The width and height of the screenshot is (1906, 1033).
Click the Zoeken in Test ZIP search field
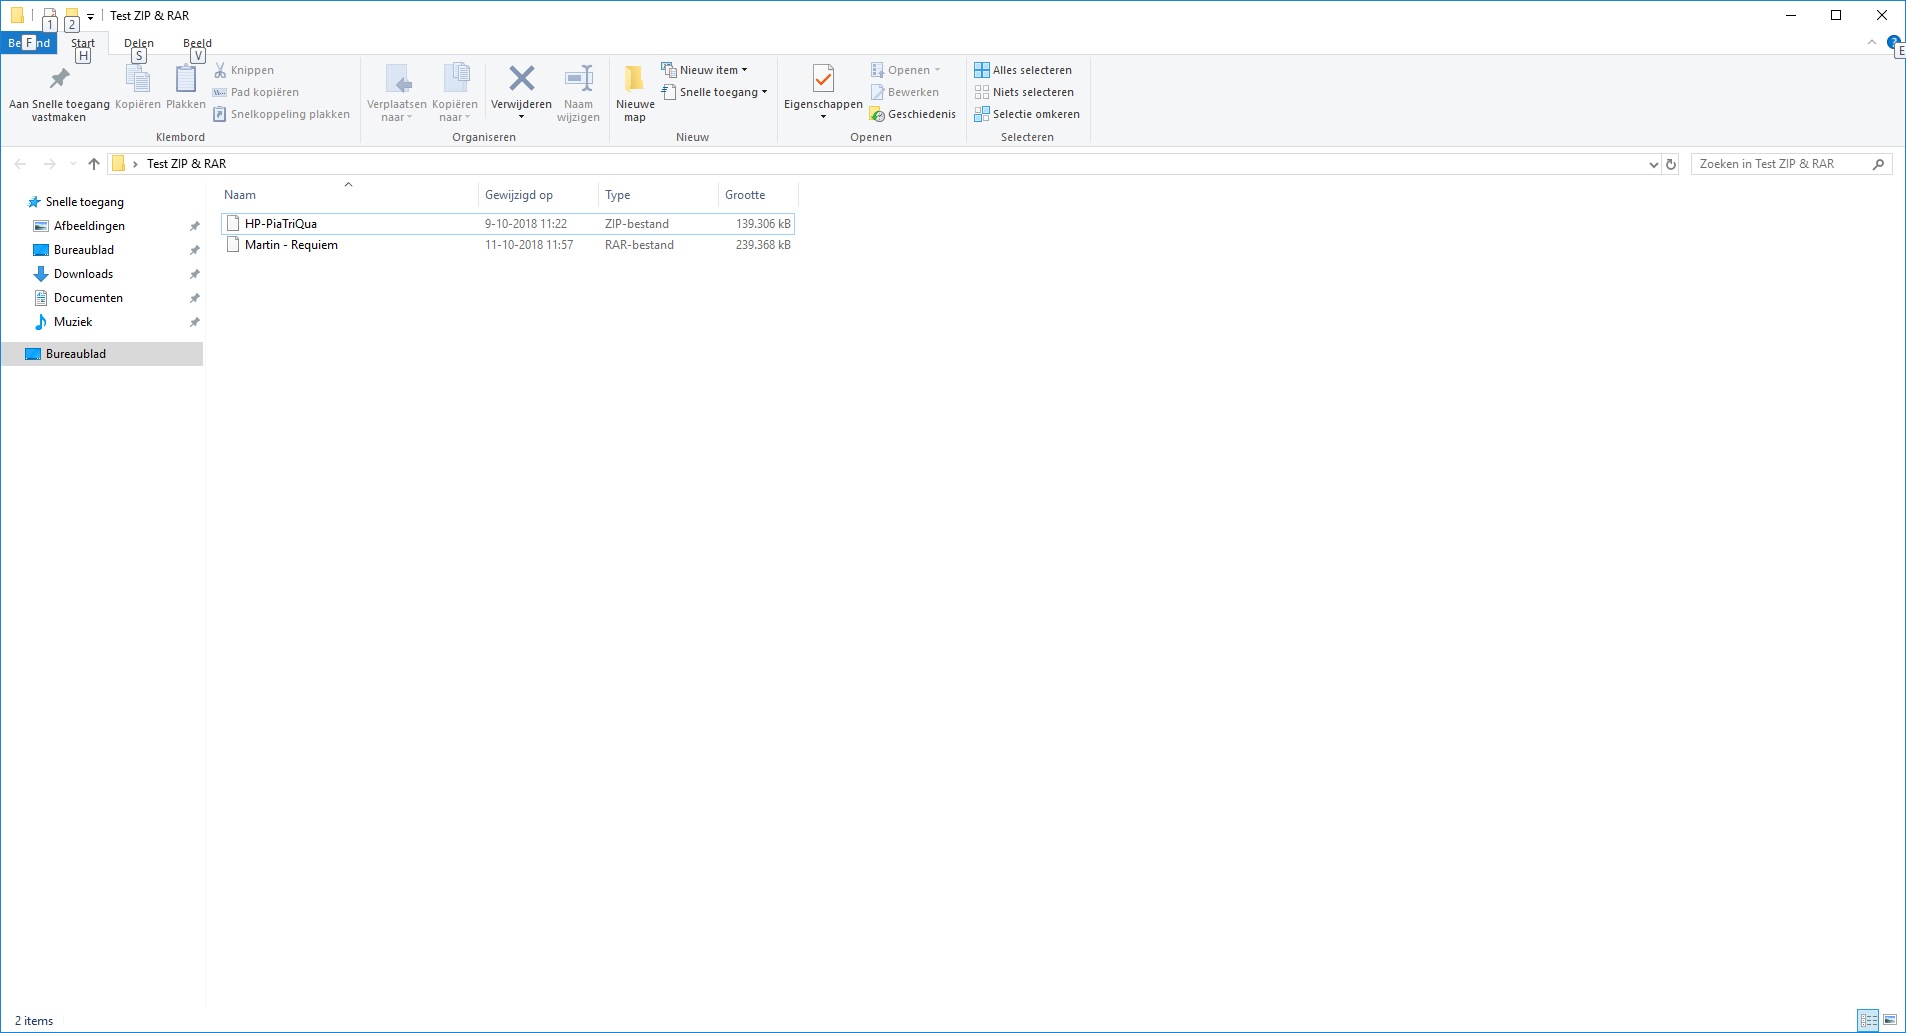(1781, 164)
